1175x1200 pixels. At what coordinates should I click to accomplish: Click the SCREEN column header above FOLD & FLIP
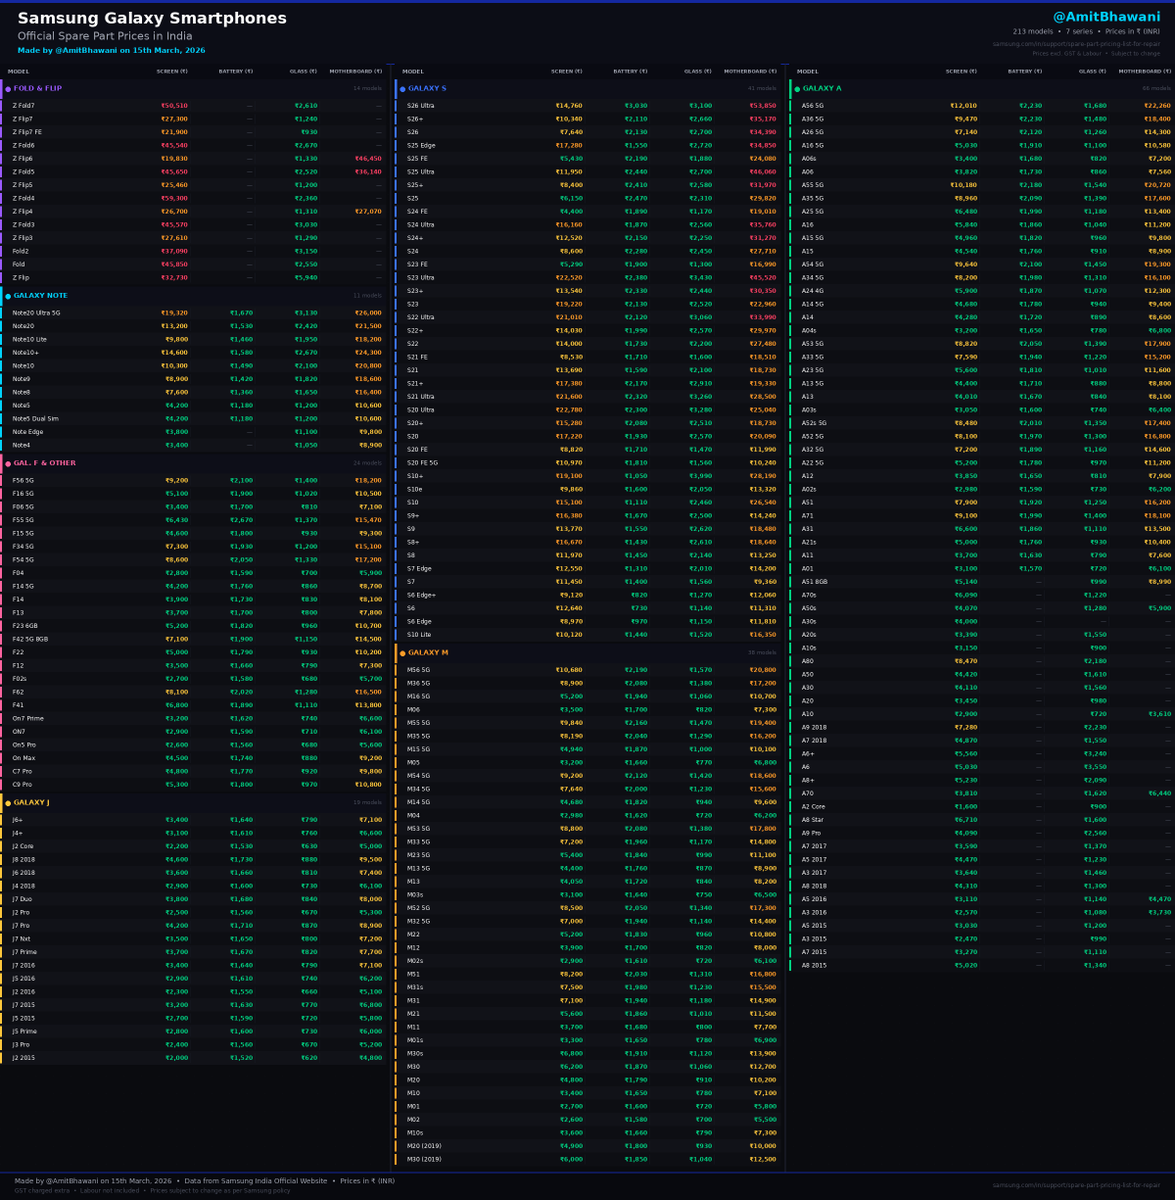tap(172, 72)
